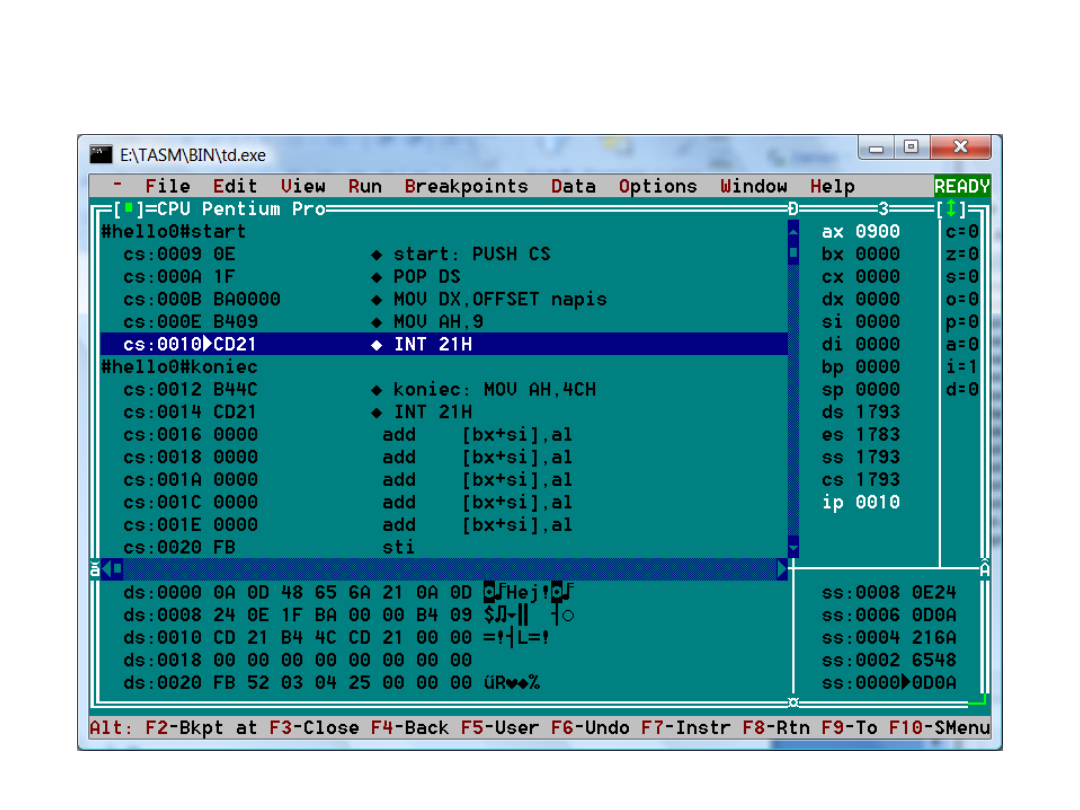Open the system menu dash icon
This screenshot has width=1080, height=810.
click(117, 186)
